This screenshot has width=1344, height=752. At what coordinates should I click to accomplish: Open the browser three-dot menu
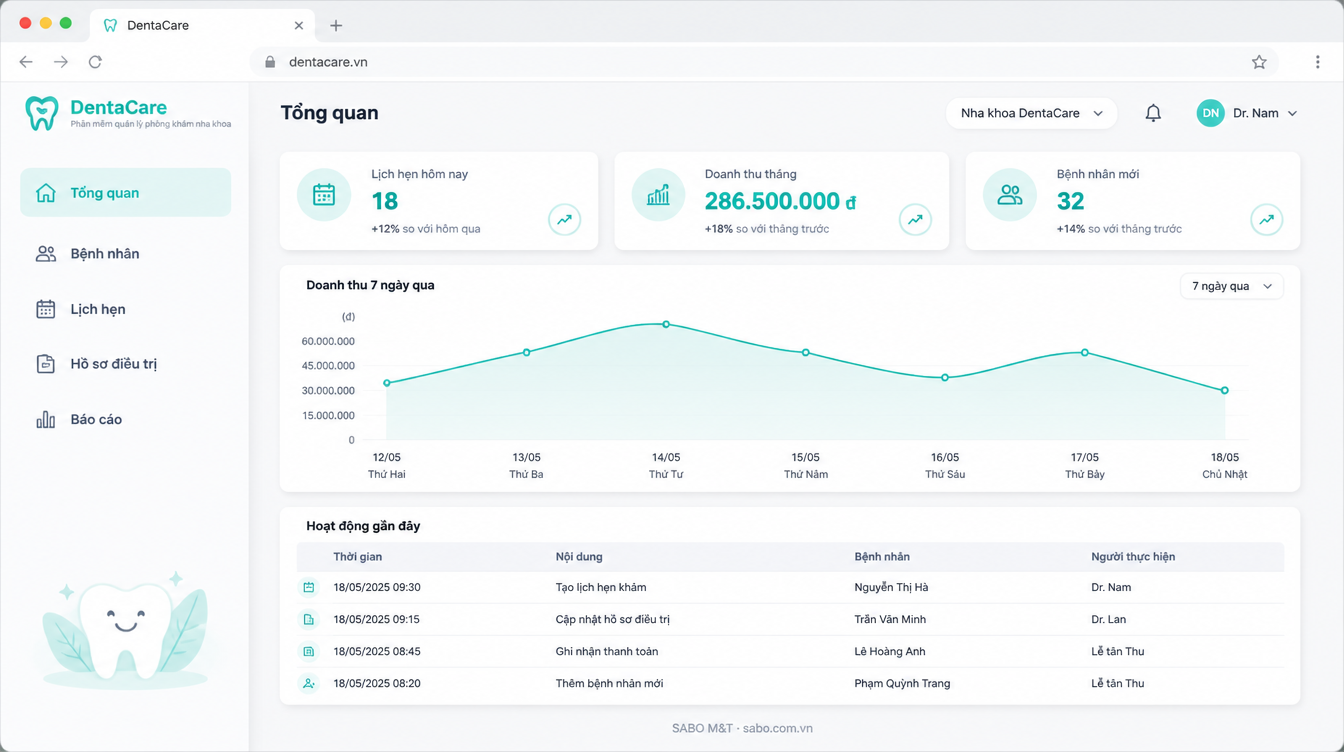[1317, 62]
